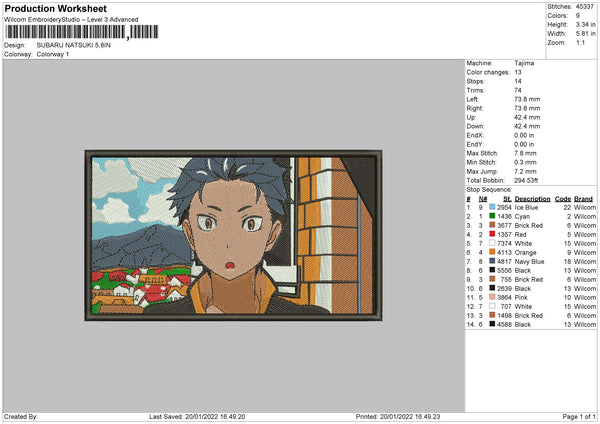Select stitch count 3677 for Brick Red

(x=504, y=225)
